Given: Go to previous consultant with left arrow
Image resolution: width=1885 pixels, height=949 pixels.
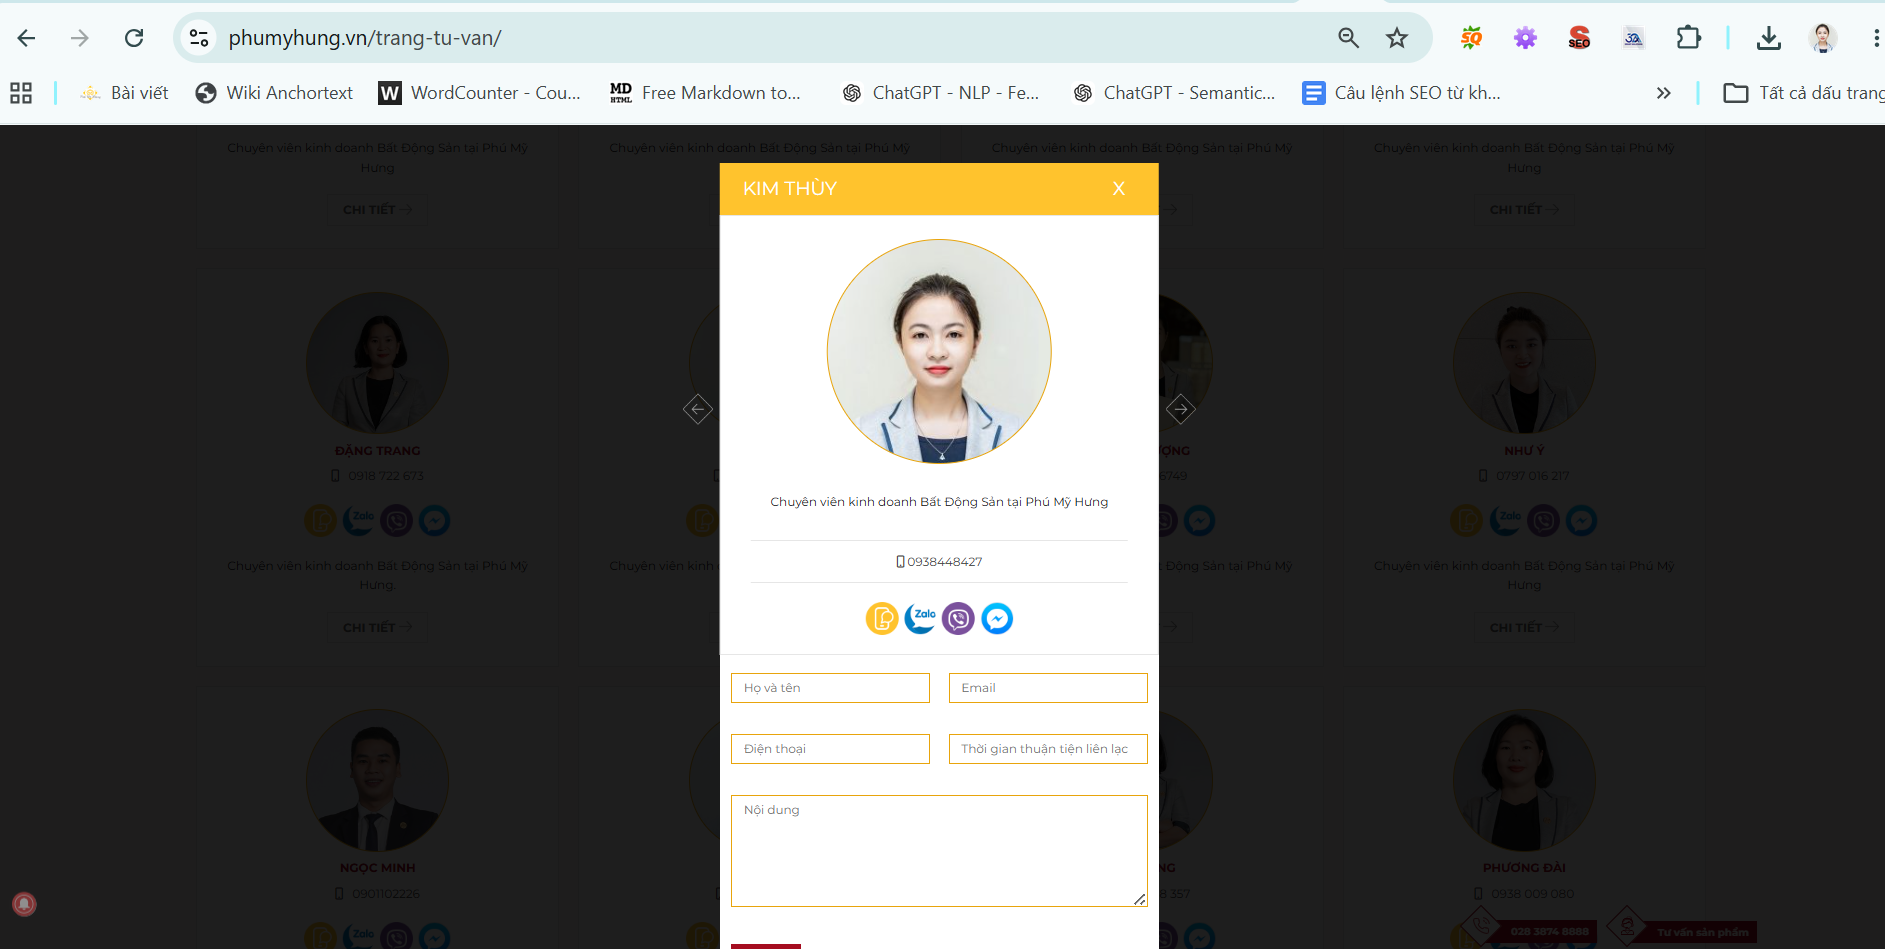Looking at the screenshot, I should point(697,409).
